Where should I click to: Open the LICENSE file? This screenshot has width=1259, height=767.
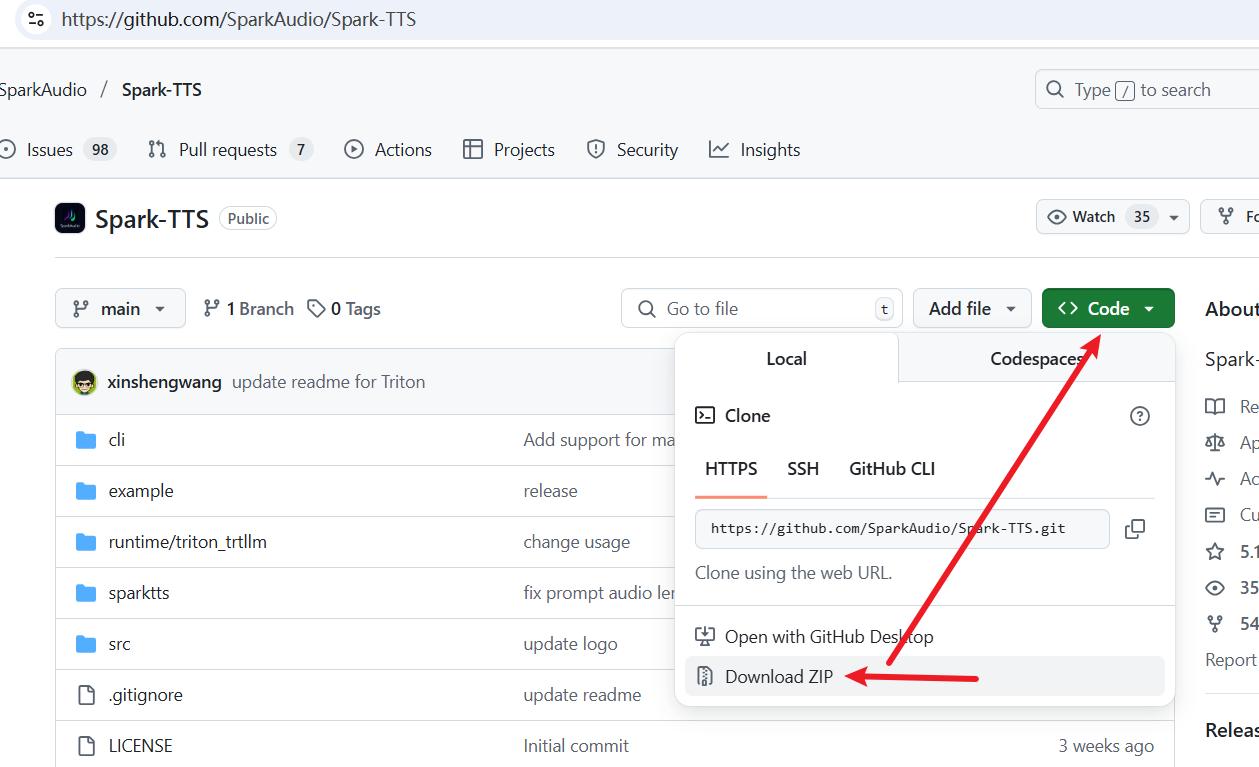click(140, 746)
